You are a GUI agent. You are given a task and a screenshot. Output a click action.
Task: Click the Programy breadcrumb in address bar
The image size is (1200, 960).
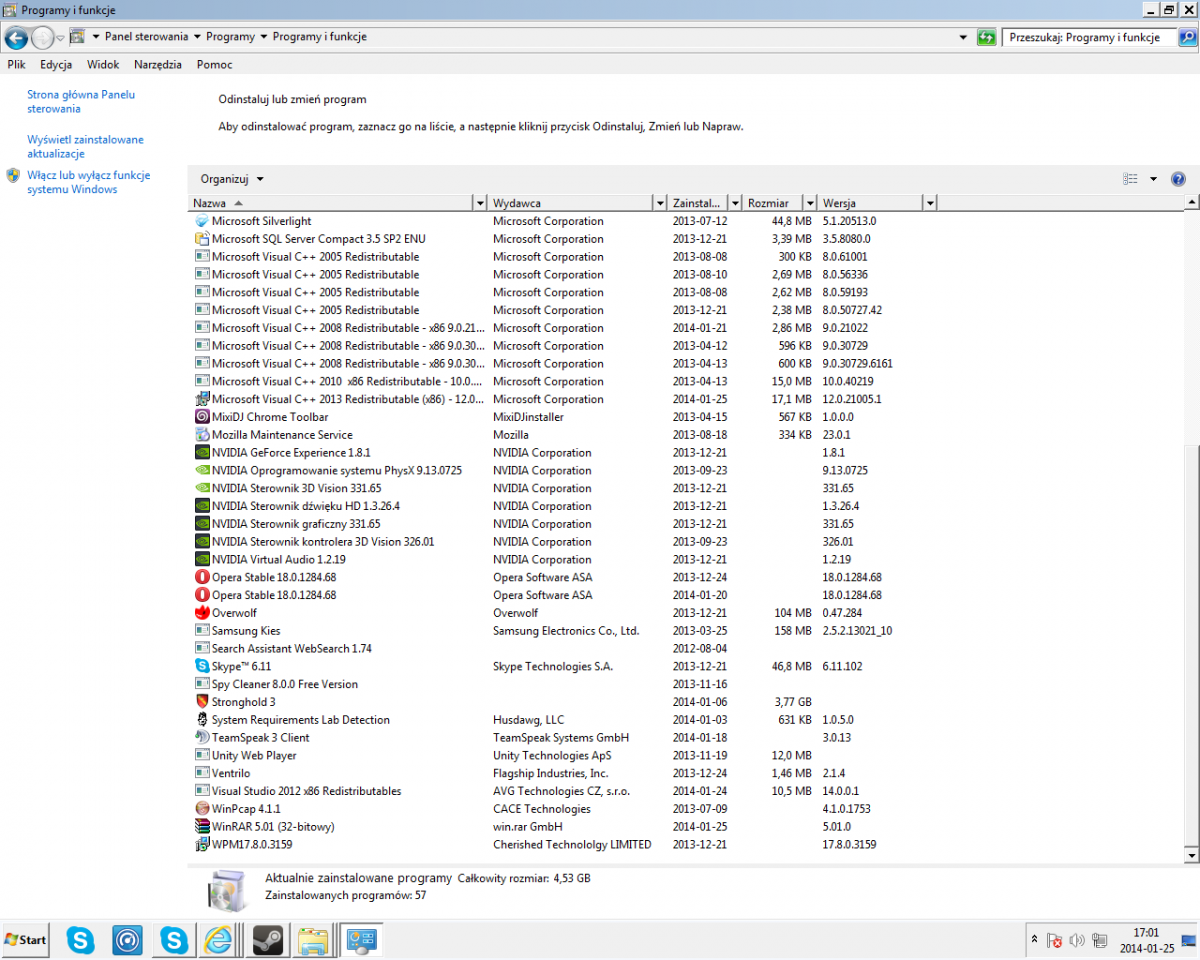(x=230, y=37)
